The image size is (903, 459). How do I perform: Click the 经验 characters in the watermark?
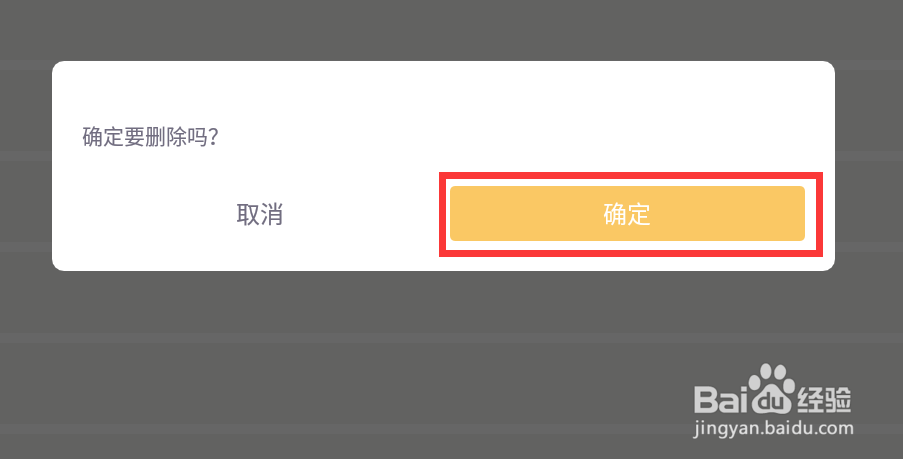click(x=824, y=399)
